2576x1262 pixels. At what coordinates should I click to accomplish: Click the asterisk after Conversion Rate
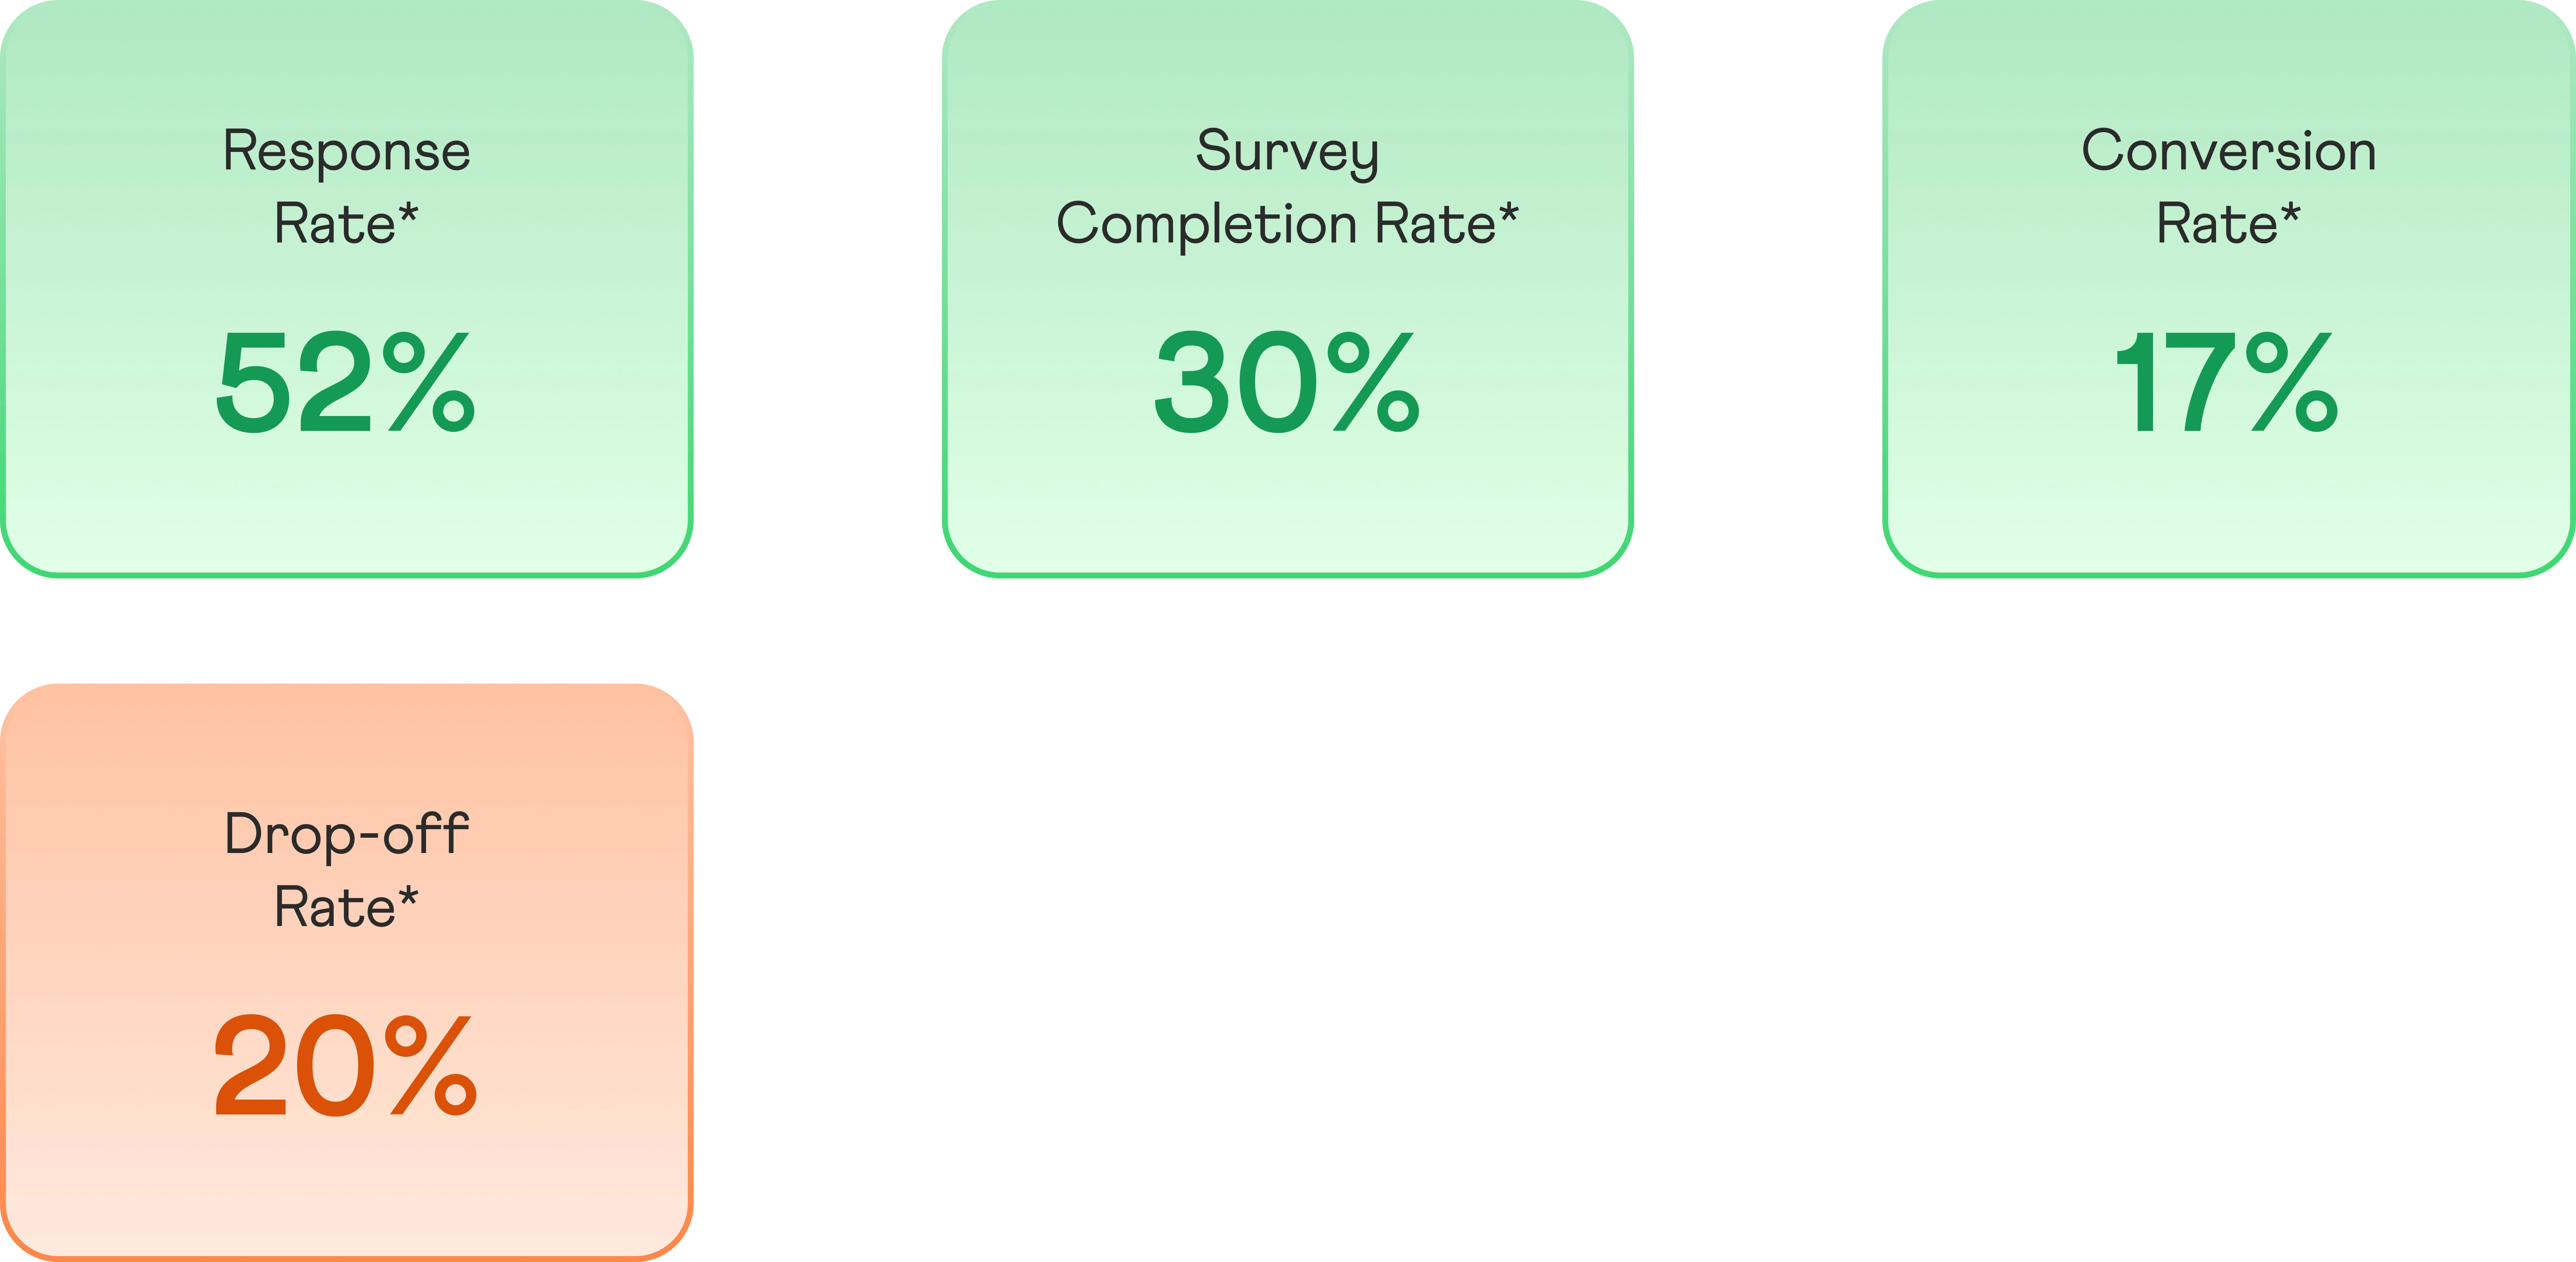pyautogui.click(x=2291, y=212)
